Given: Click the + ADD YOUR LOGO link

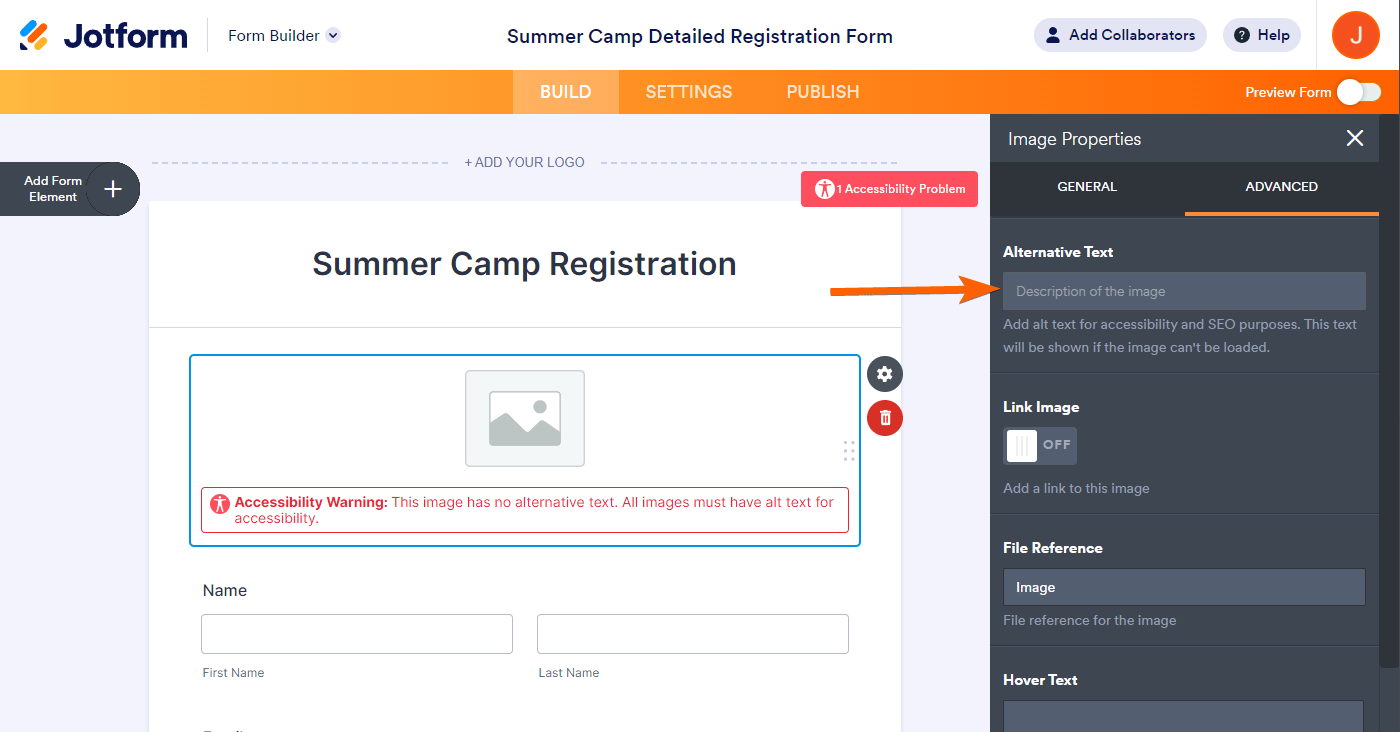Looking at the screenshot, I should coord(525,162).
